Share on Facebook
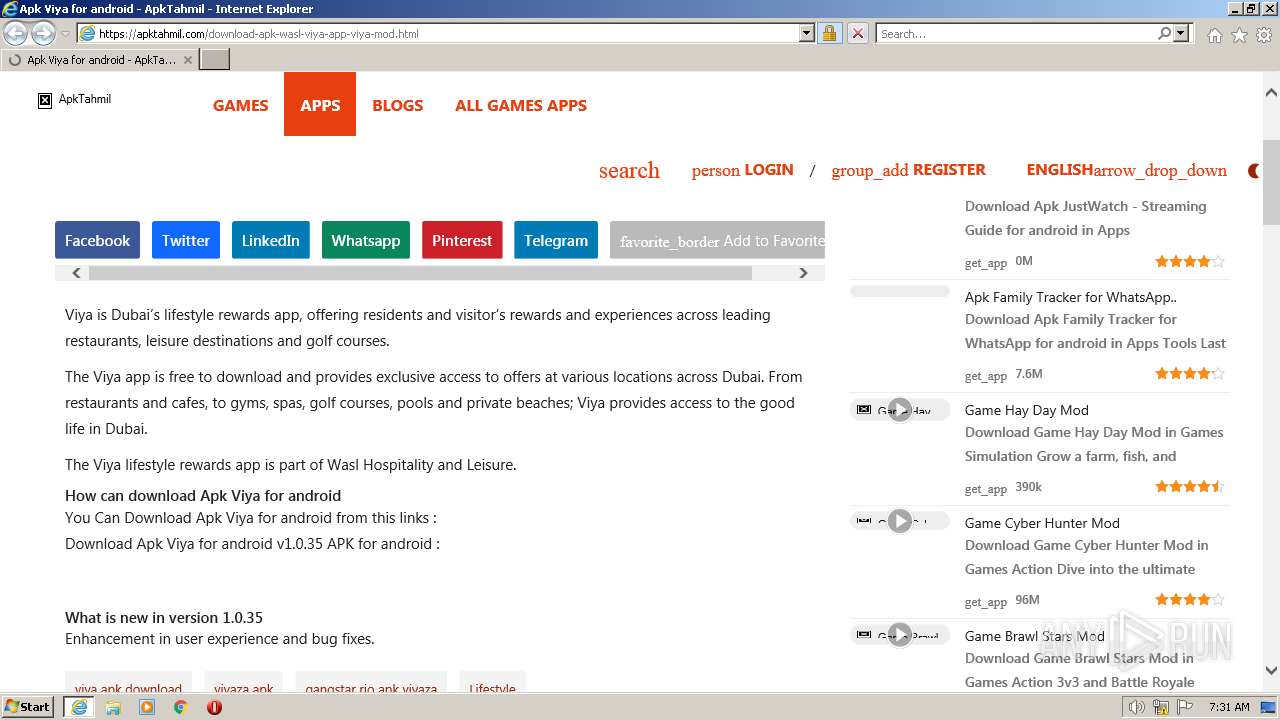This screenshot has width=1280, height=720. (97, 240)
